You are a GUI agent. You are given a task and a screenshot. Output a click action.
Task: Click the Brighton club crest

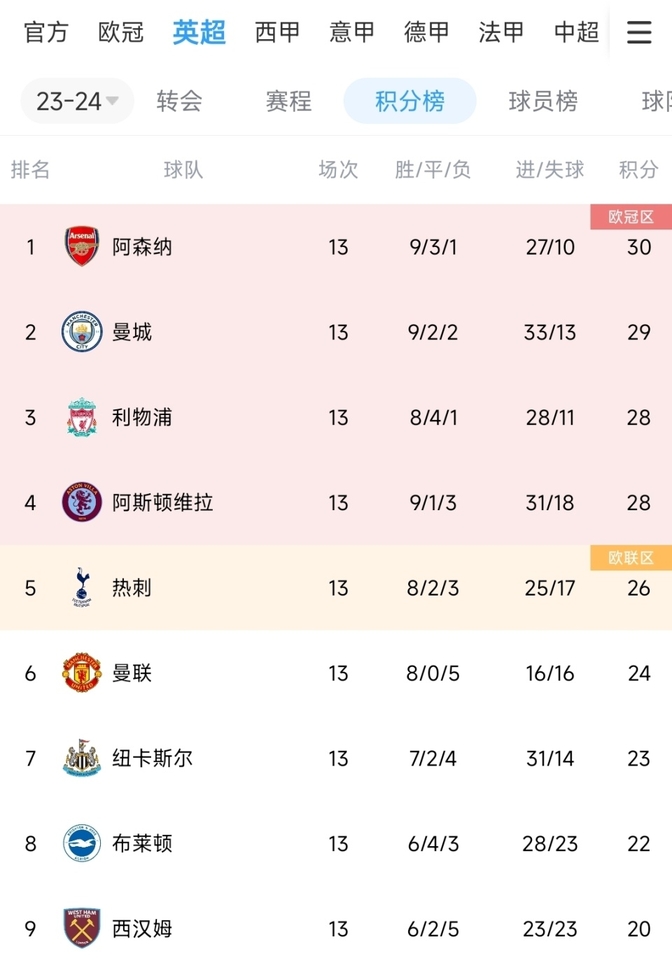pyautogui.click(x=82, y=843)
